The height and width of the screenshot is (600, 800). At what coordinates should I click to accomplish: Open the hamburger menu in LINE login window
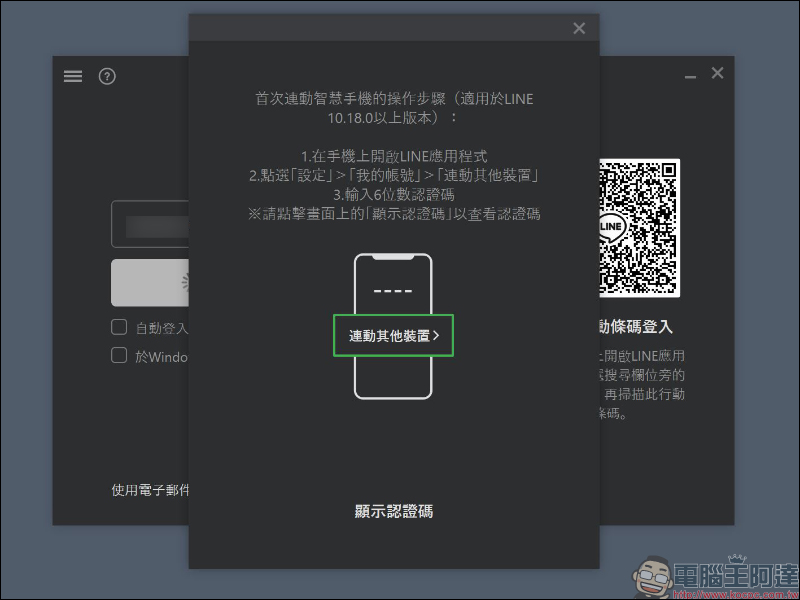(73, 77)
